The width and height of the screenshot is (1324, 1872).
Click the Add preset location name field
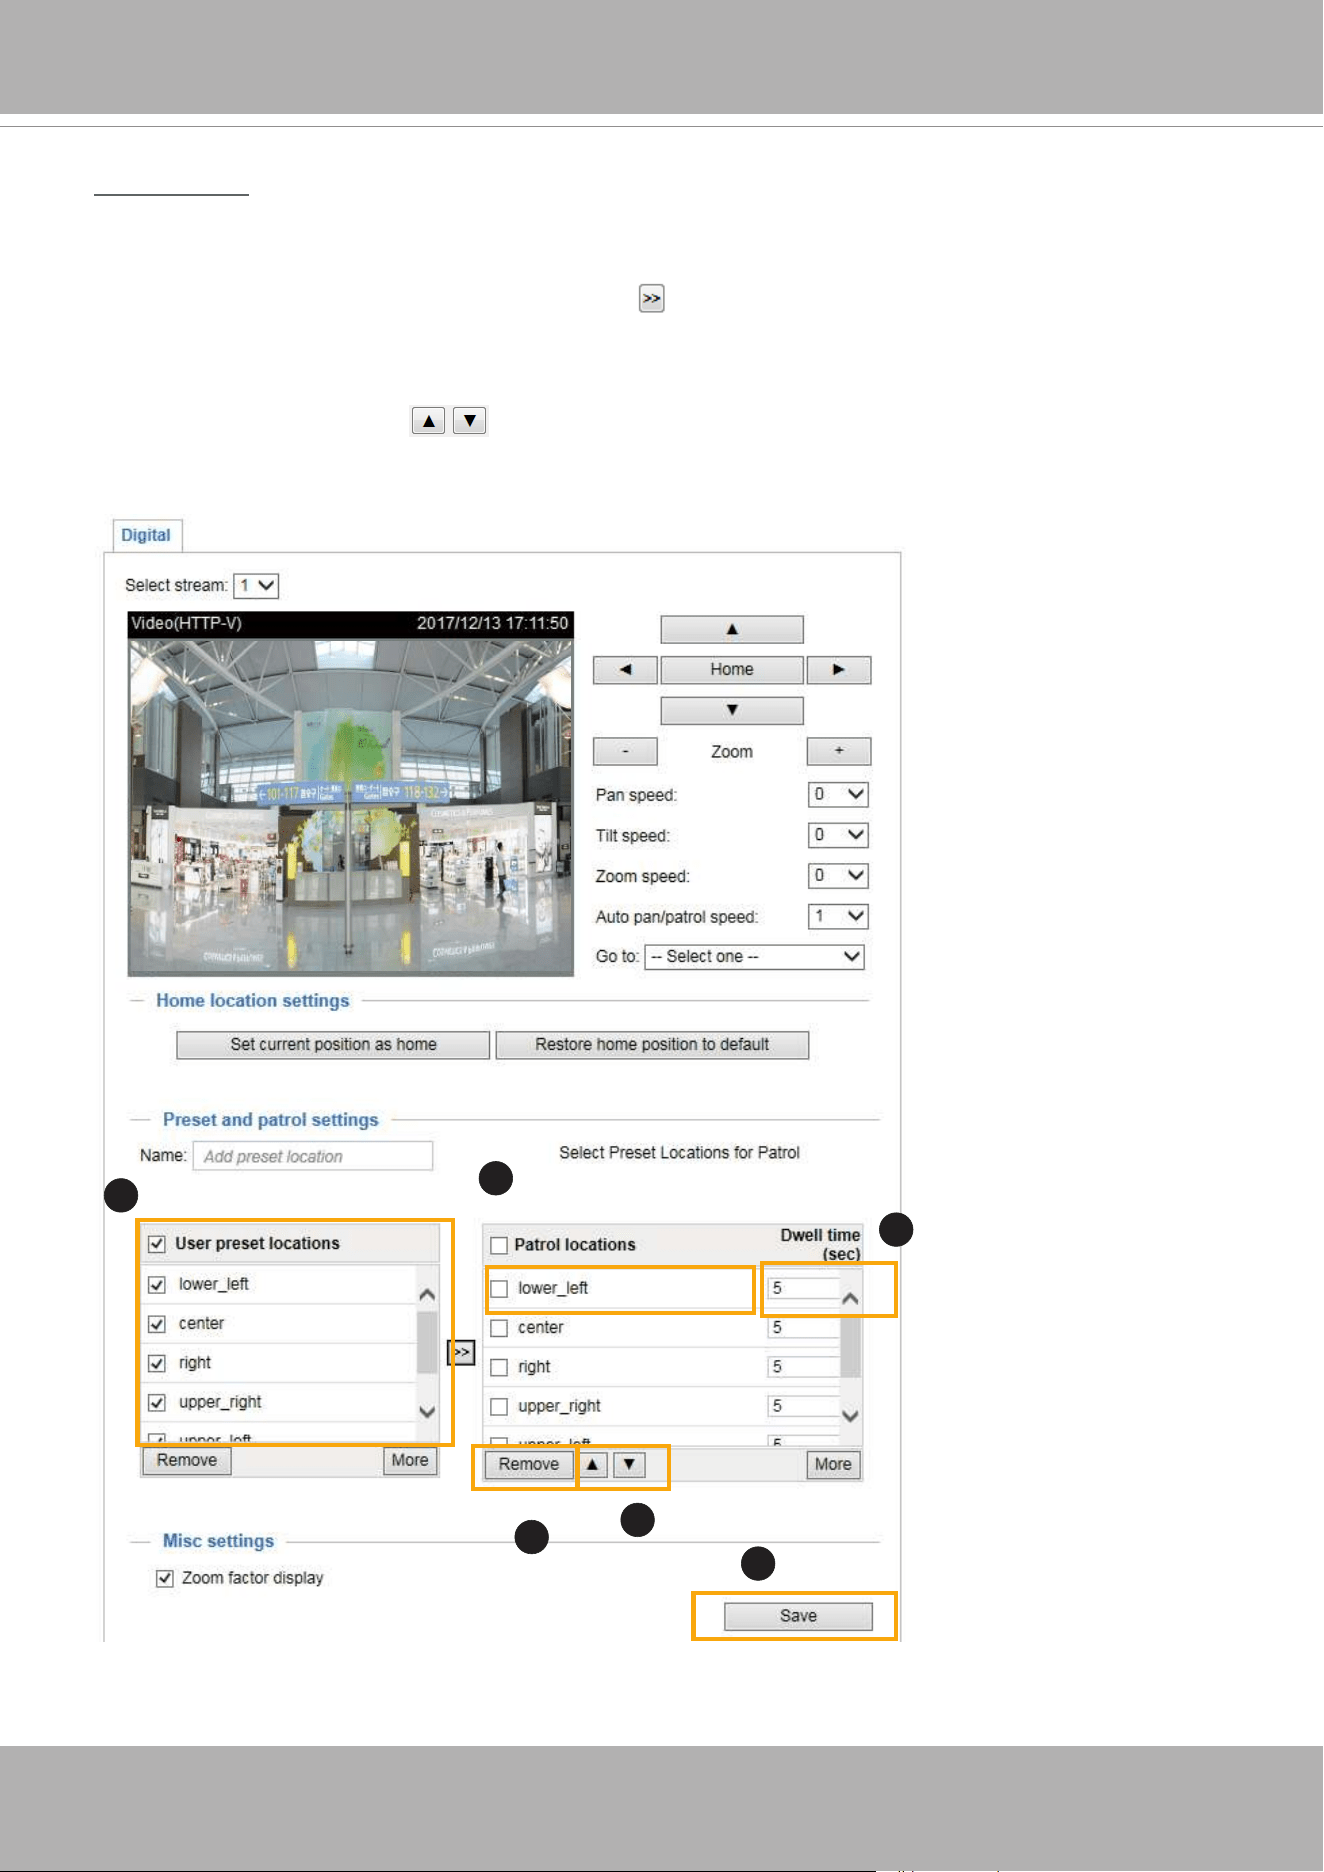point(313,1156)
